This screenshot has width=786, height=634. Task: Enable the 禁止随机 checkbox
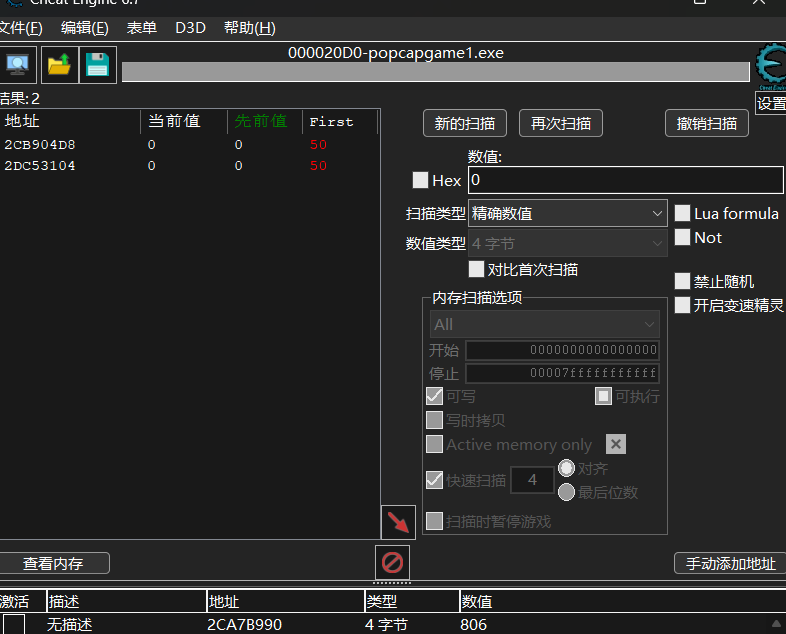click(x=682, y=281)
